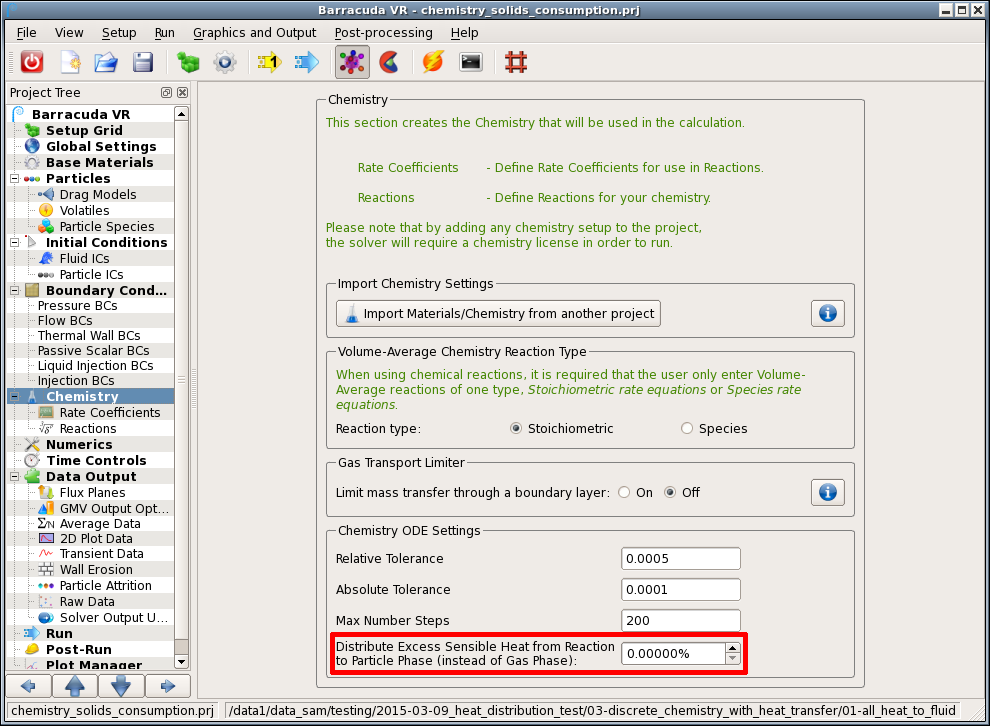990x726 pixels.
Task: Click the Relative Tolerance input field
Action: click(x=680, y=559)
